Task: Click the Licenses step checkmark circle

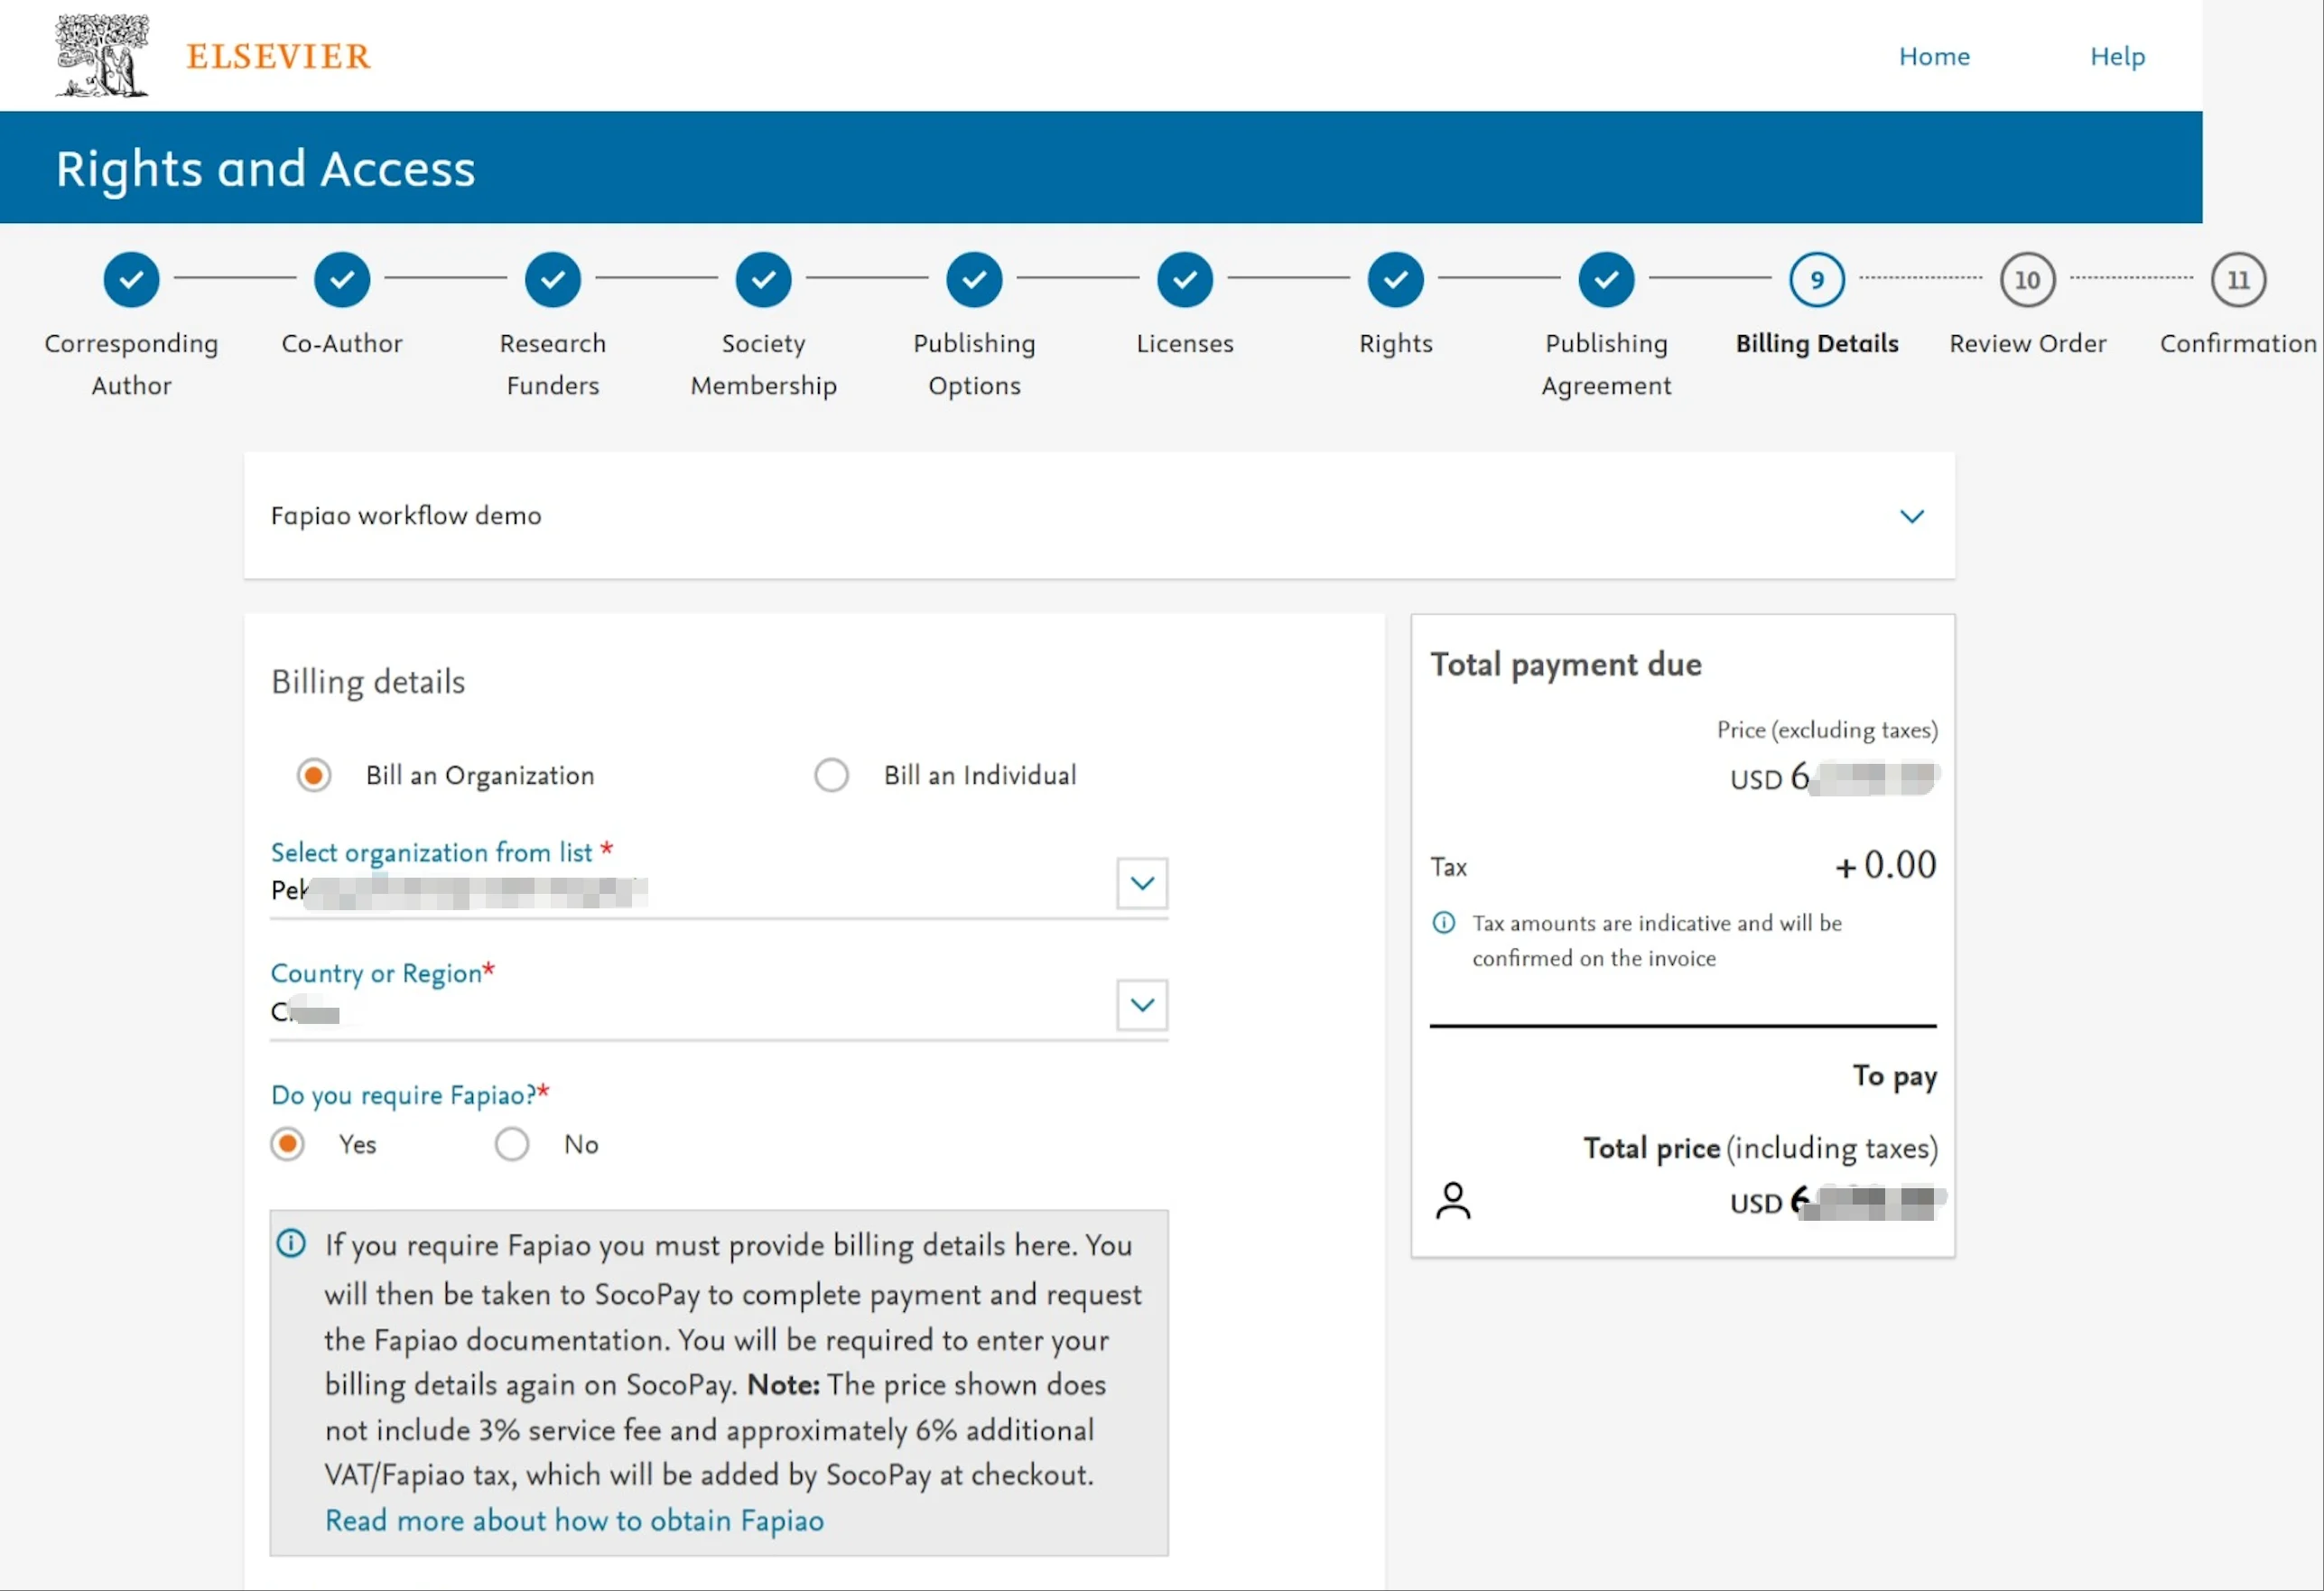Action: [x=1185, y=280]
